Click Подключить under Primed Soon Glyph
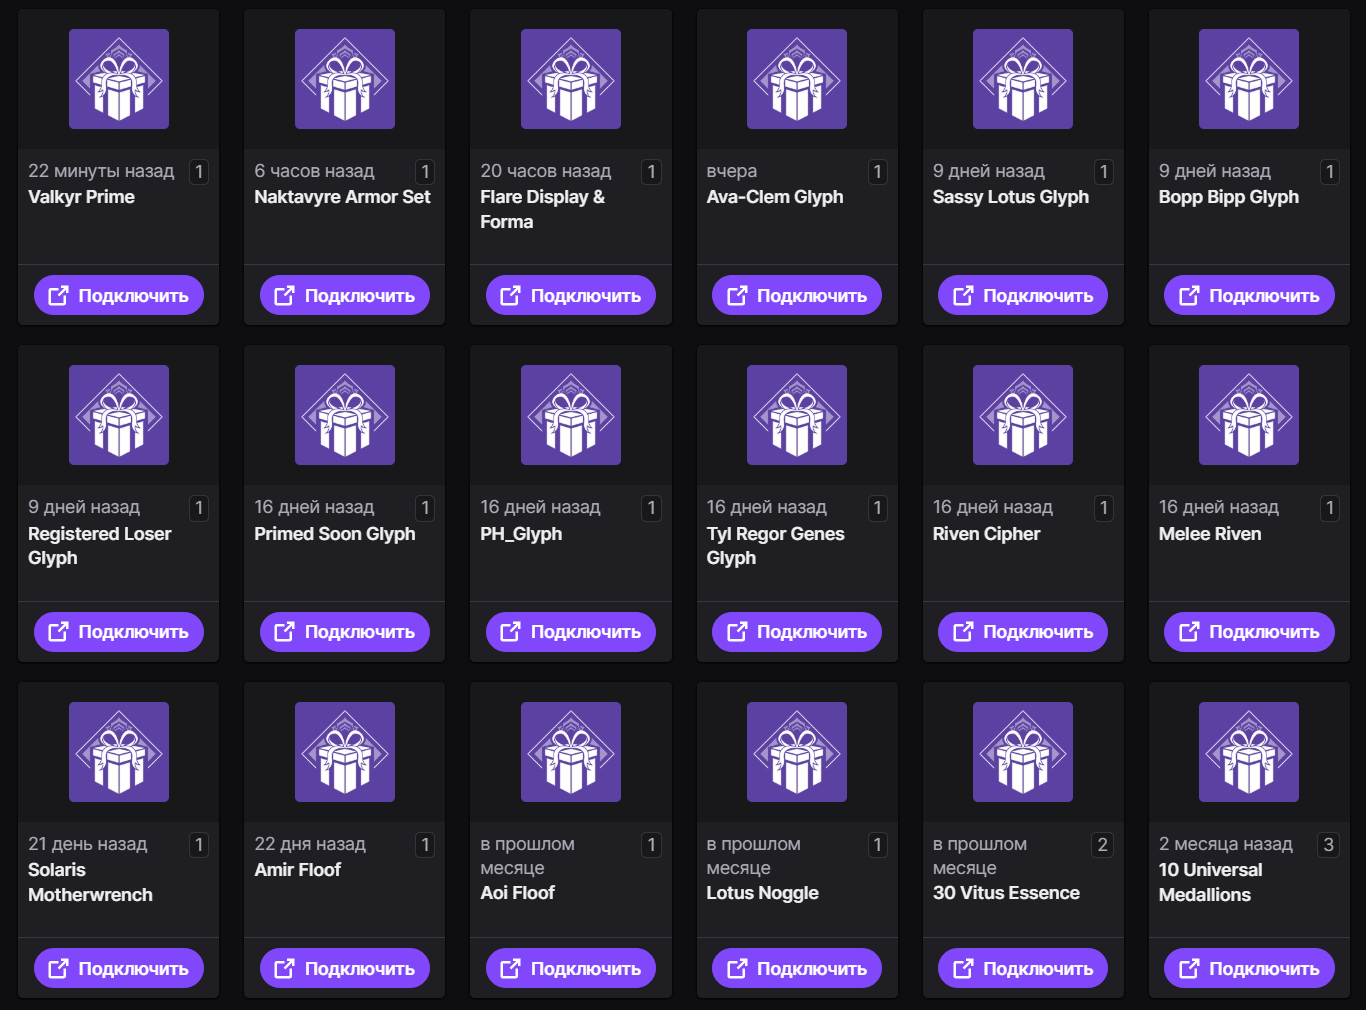 (x=345, y=632)
